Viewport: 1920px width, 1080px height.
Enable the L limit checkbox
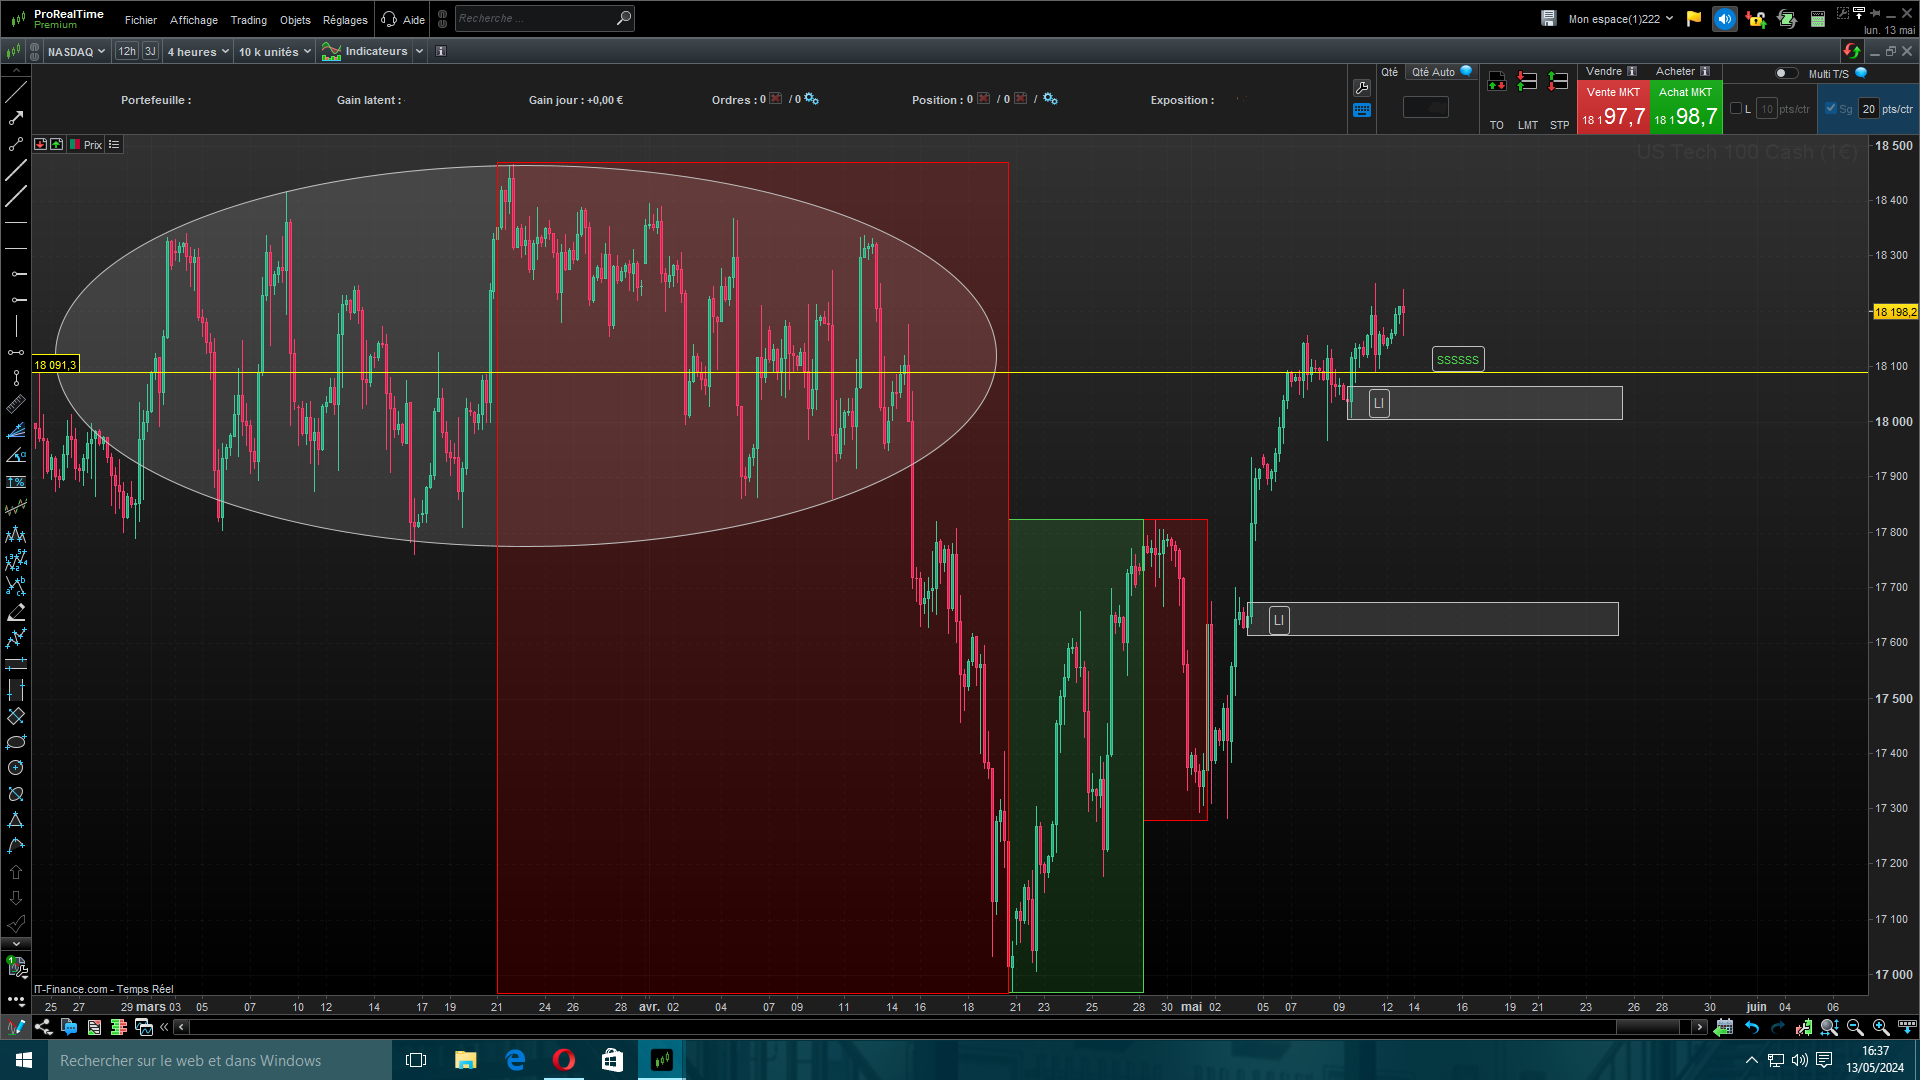pyautogui.click(x=1736, y=109)
